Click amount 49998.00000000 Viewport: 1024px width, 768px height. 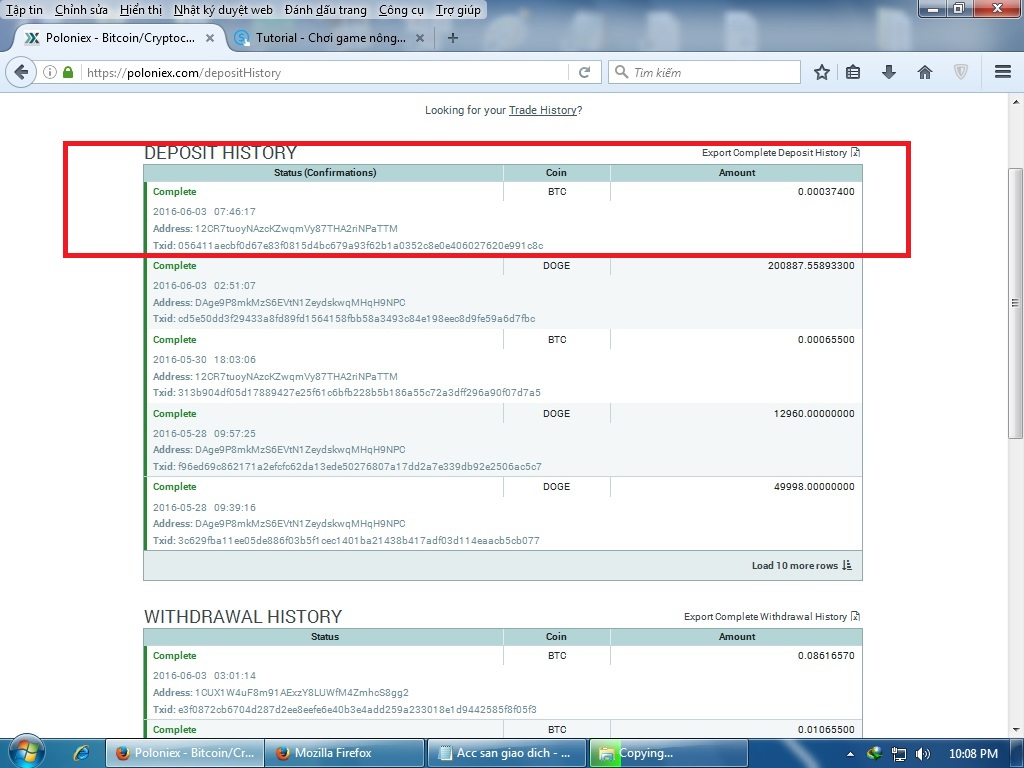pos(814,487)
